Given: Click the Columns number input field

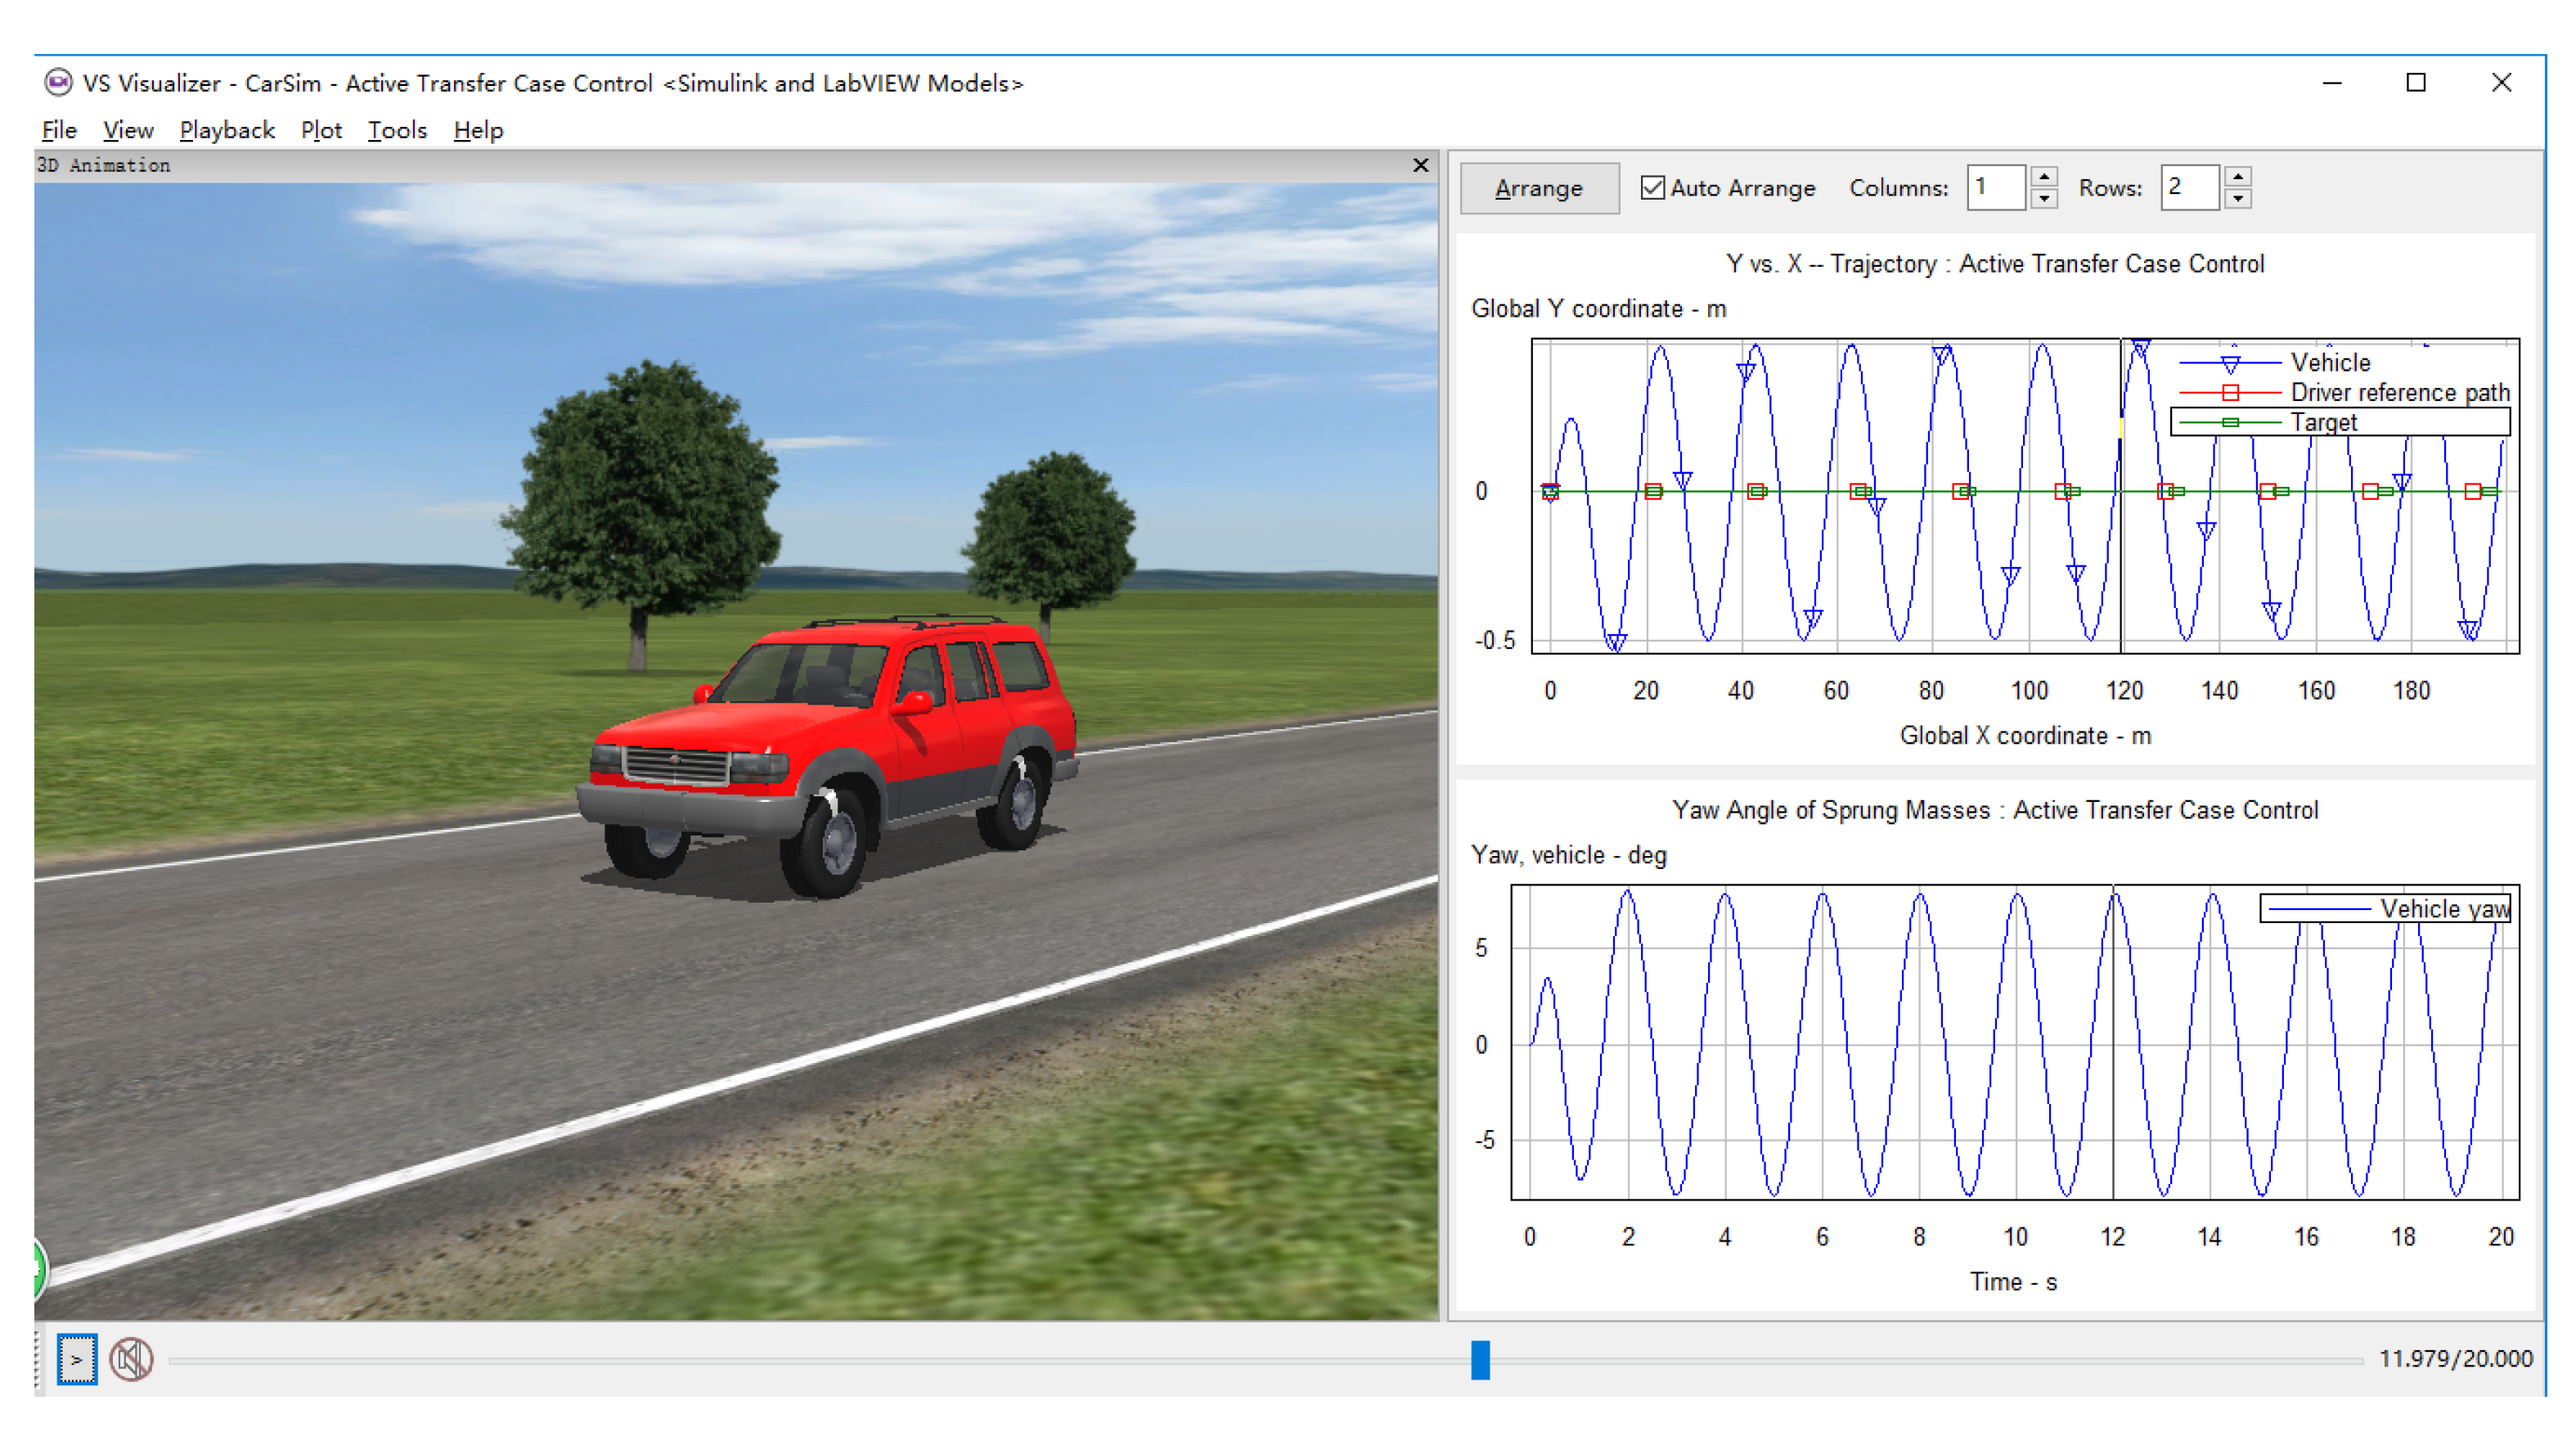Looking at the screenshot, I should click(x=1995, y=188).
